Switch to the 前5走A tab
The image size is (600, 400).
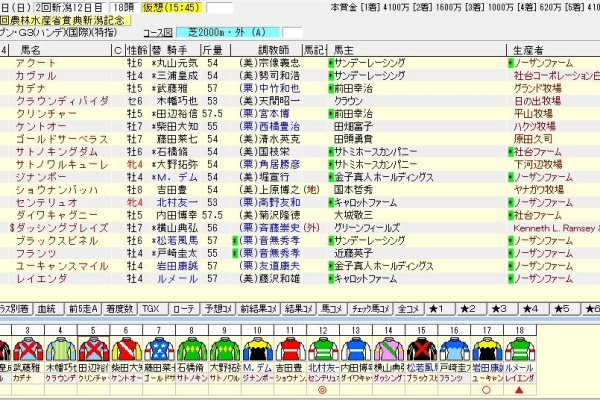click(83, 309)
